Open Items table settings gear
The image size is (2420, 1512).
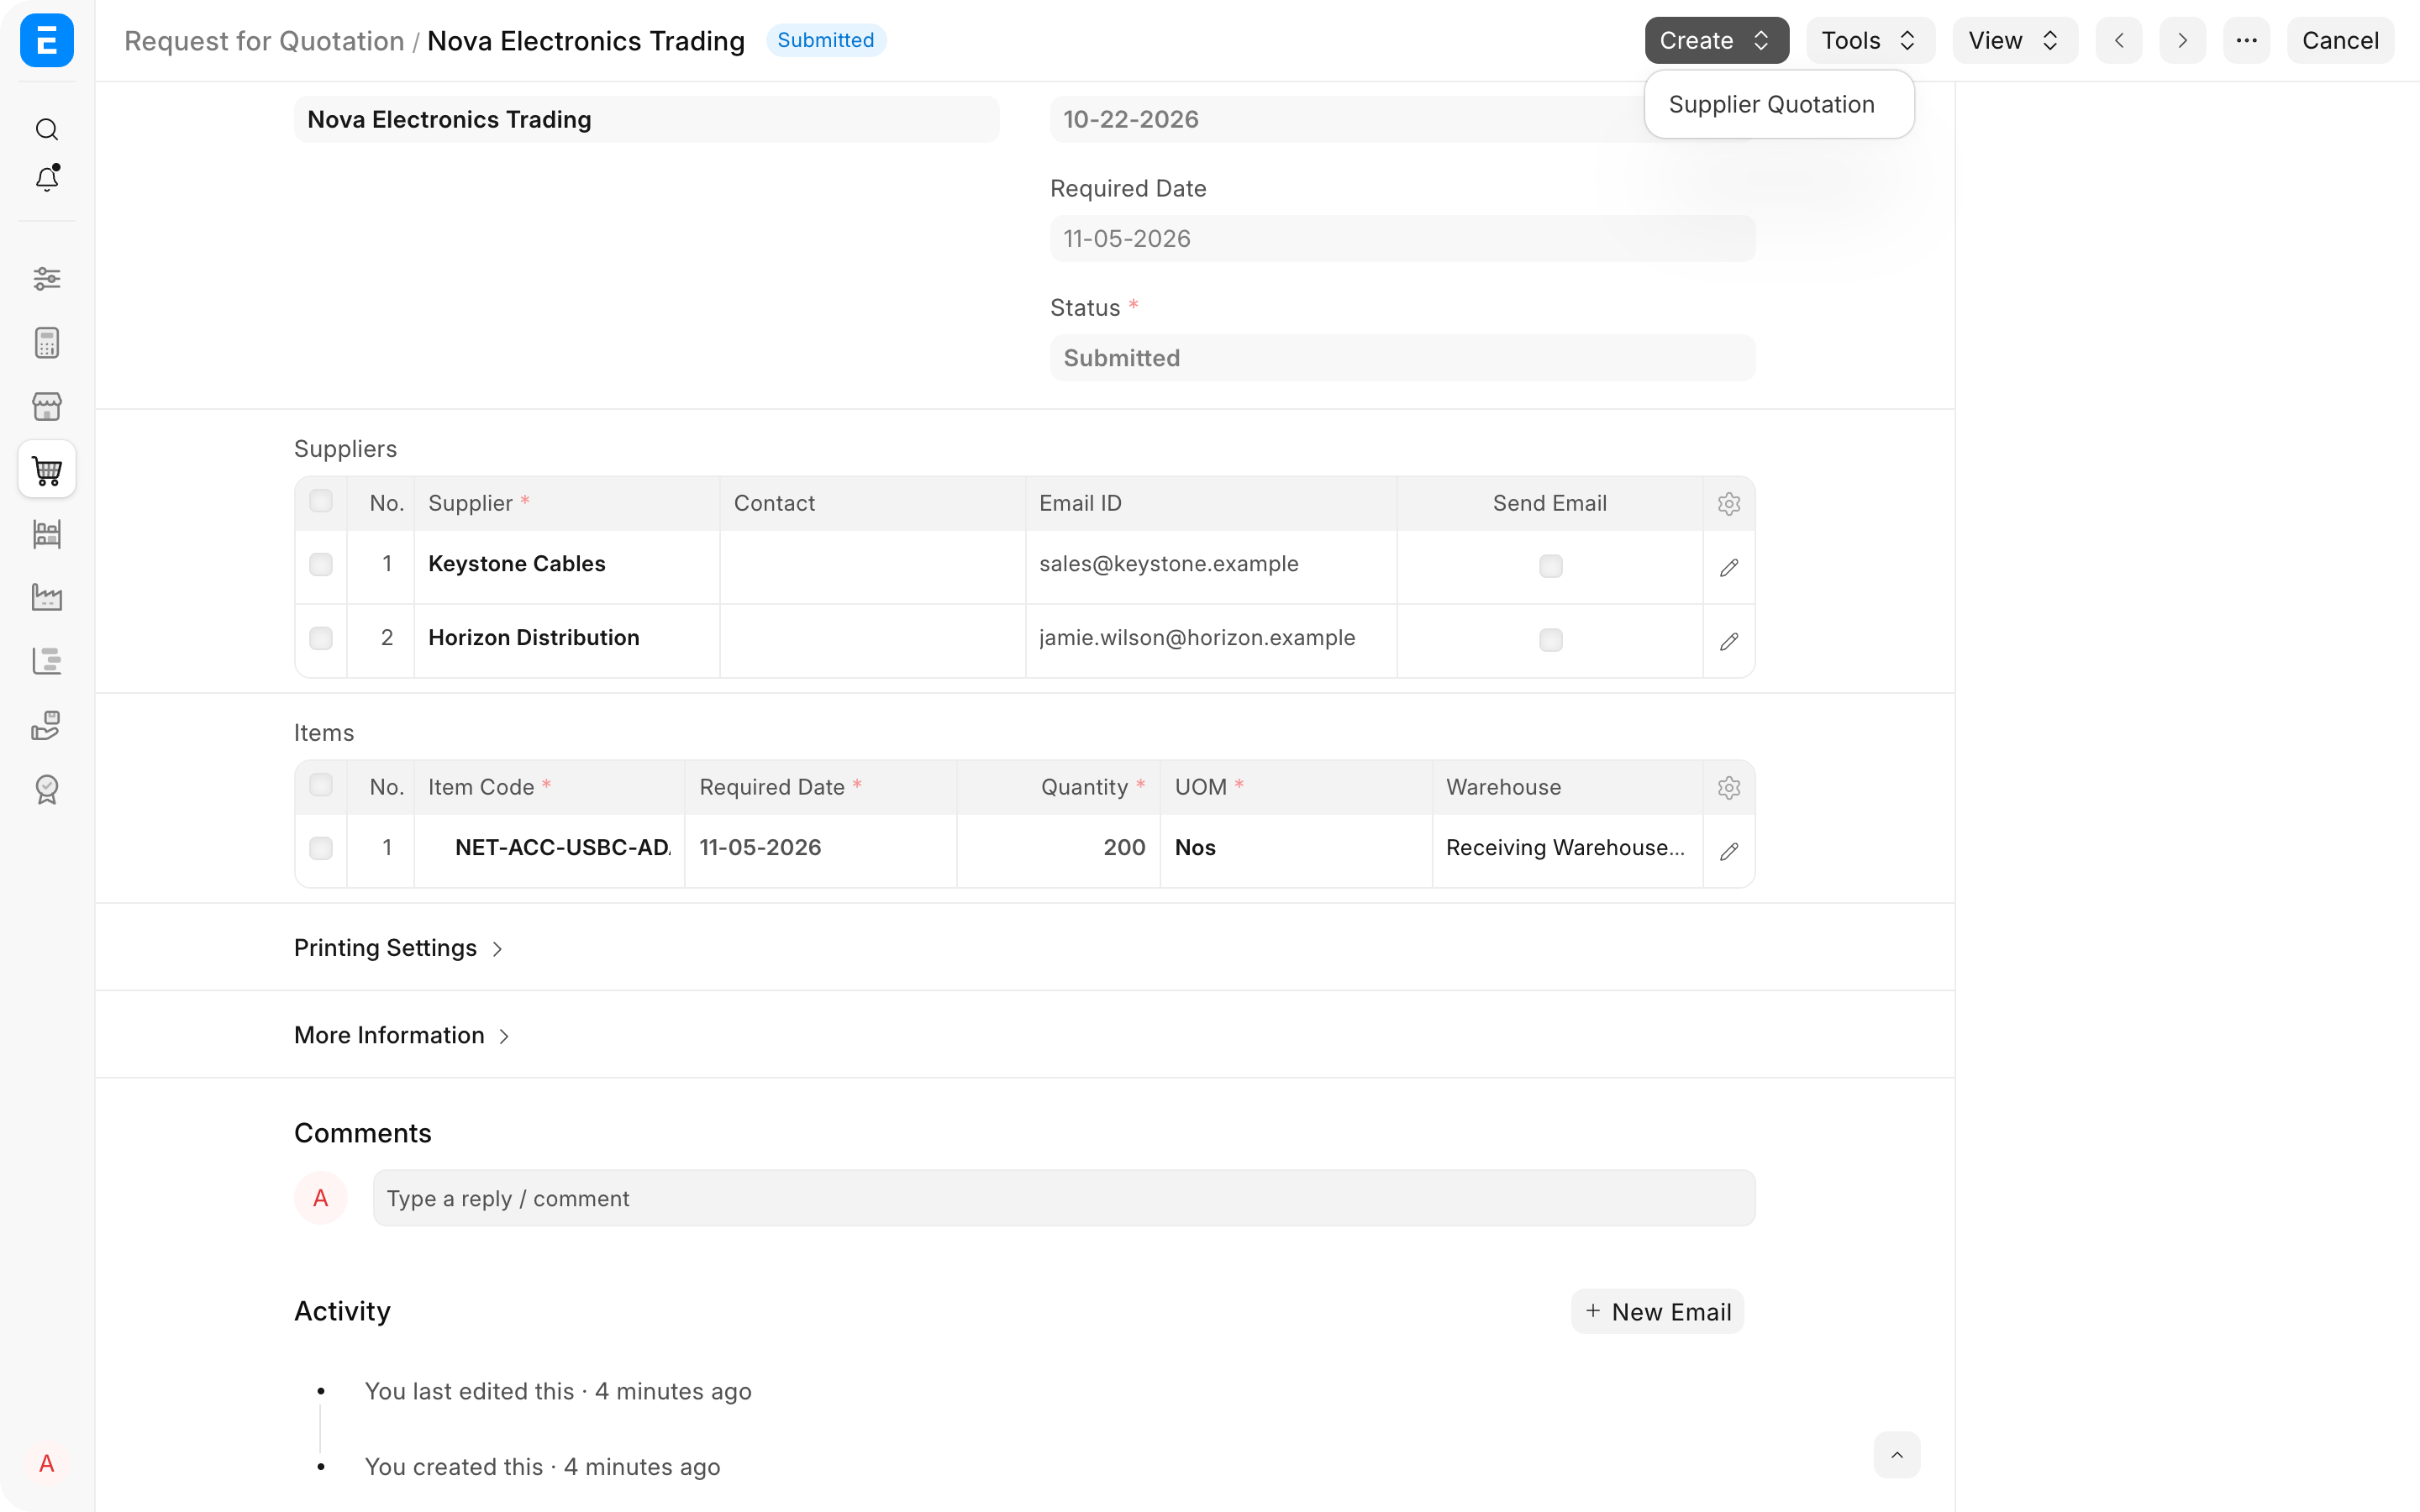point(1729,788)
